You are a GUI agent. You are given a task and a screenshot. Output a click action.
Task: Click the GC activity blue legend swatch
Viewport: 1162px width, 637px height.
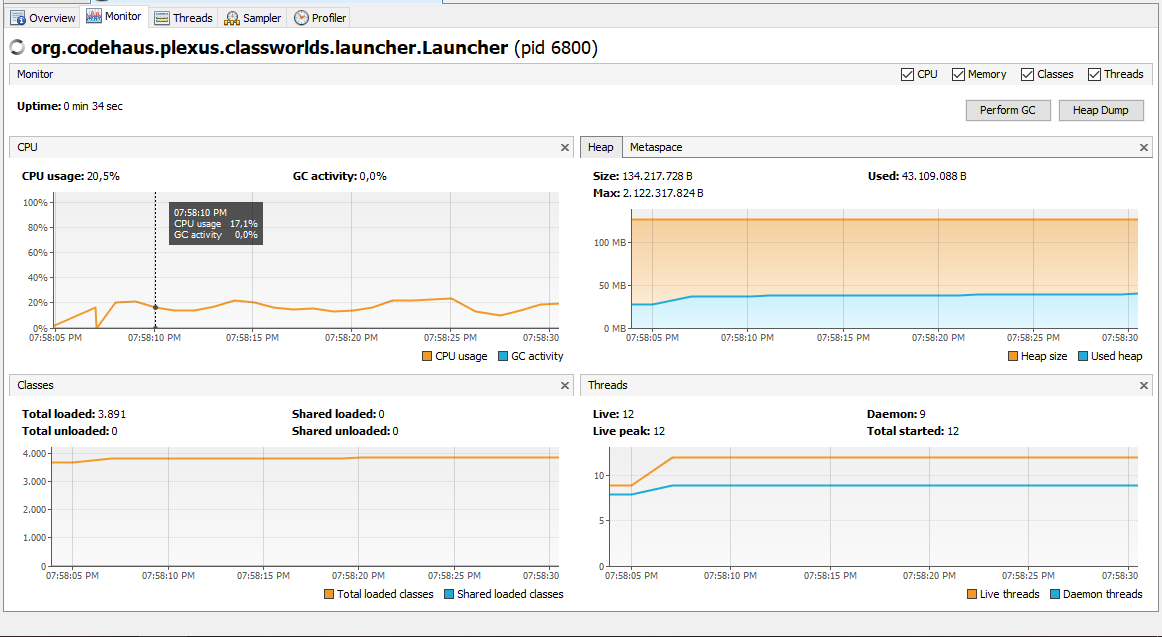click(502, 356)
